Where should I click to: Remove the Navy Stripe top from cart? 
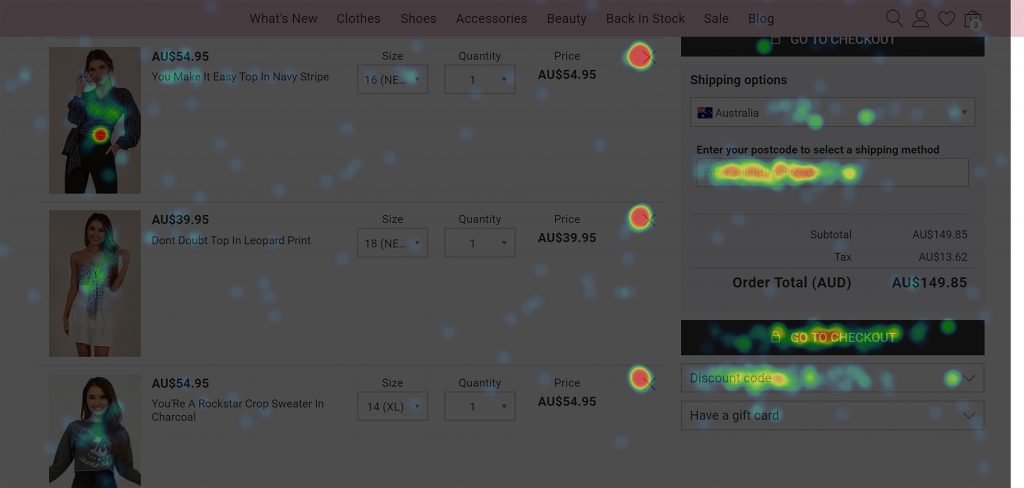(x=647, y=57)
